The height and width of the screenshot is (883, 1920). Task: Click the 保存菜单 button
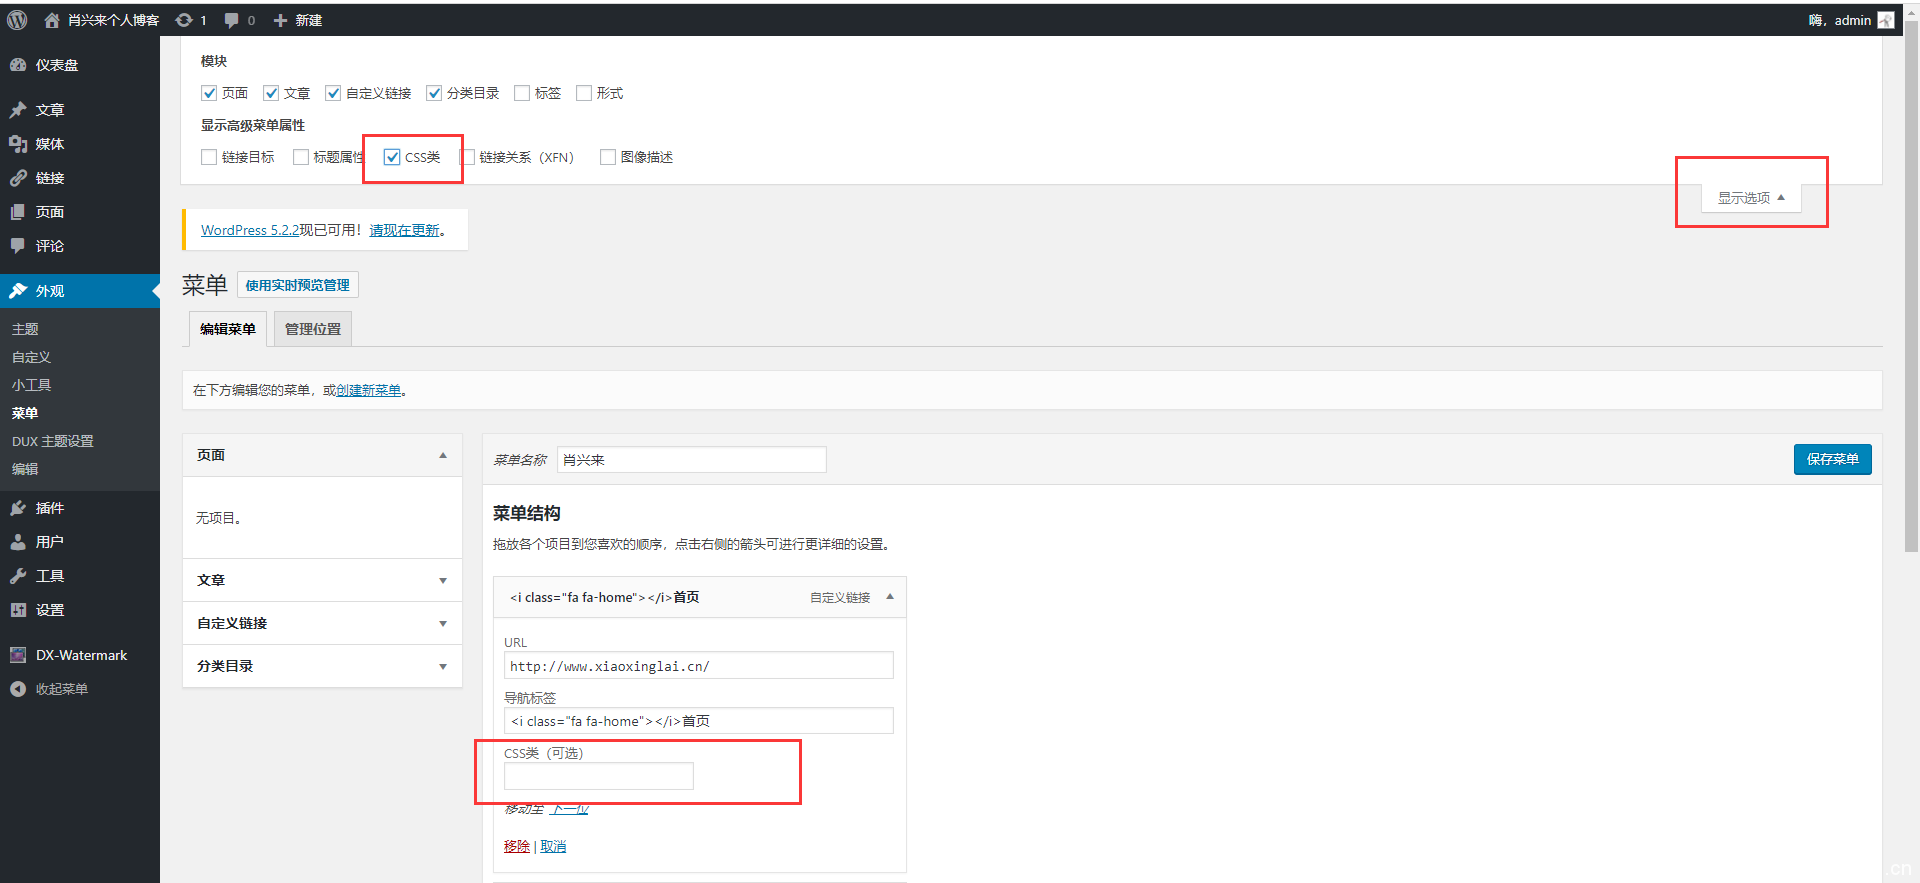click(1832, 459)
